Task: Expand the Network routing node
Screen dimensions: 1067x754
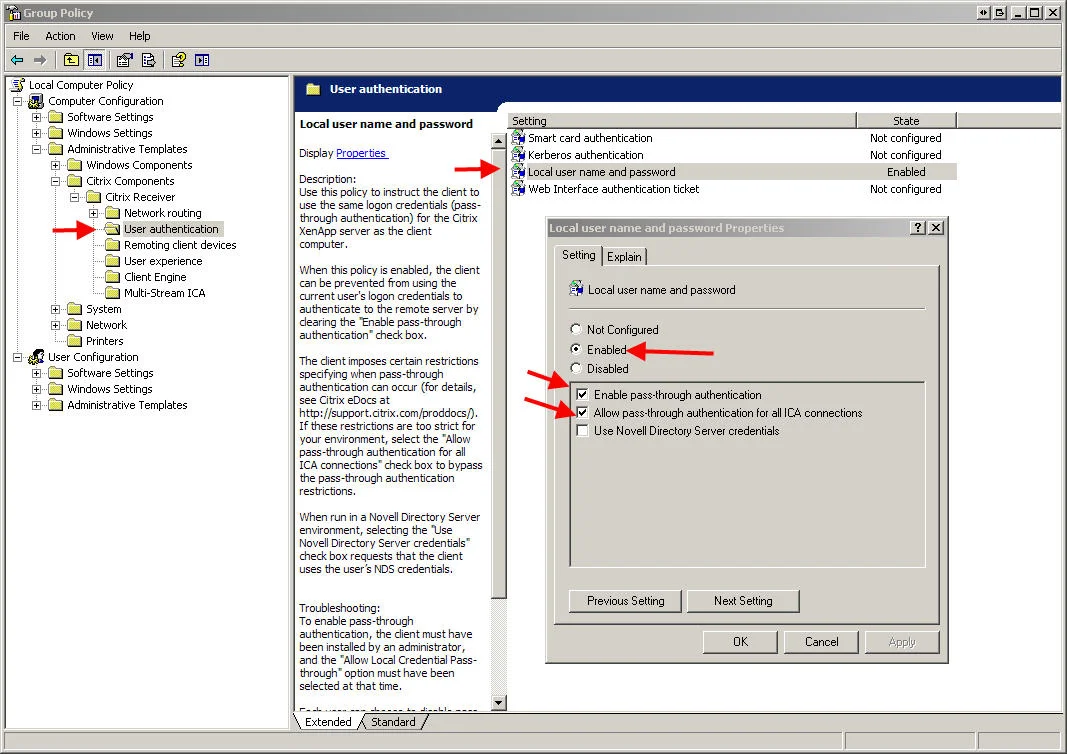Action: click(93, 213)
